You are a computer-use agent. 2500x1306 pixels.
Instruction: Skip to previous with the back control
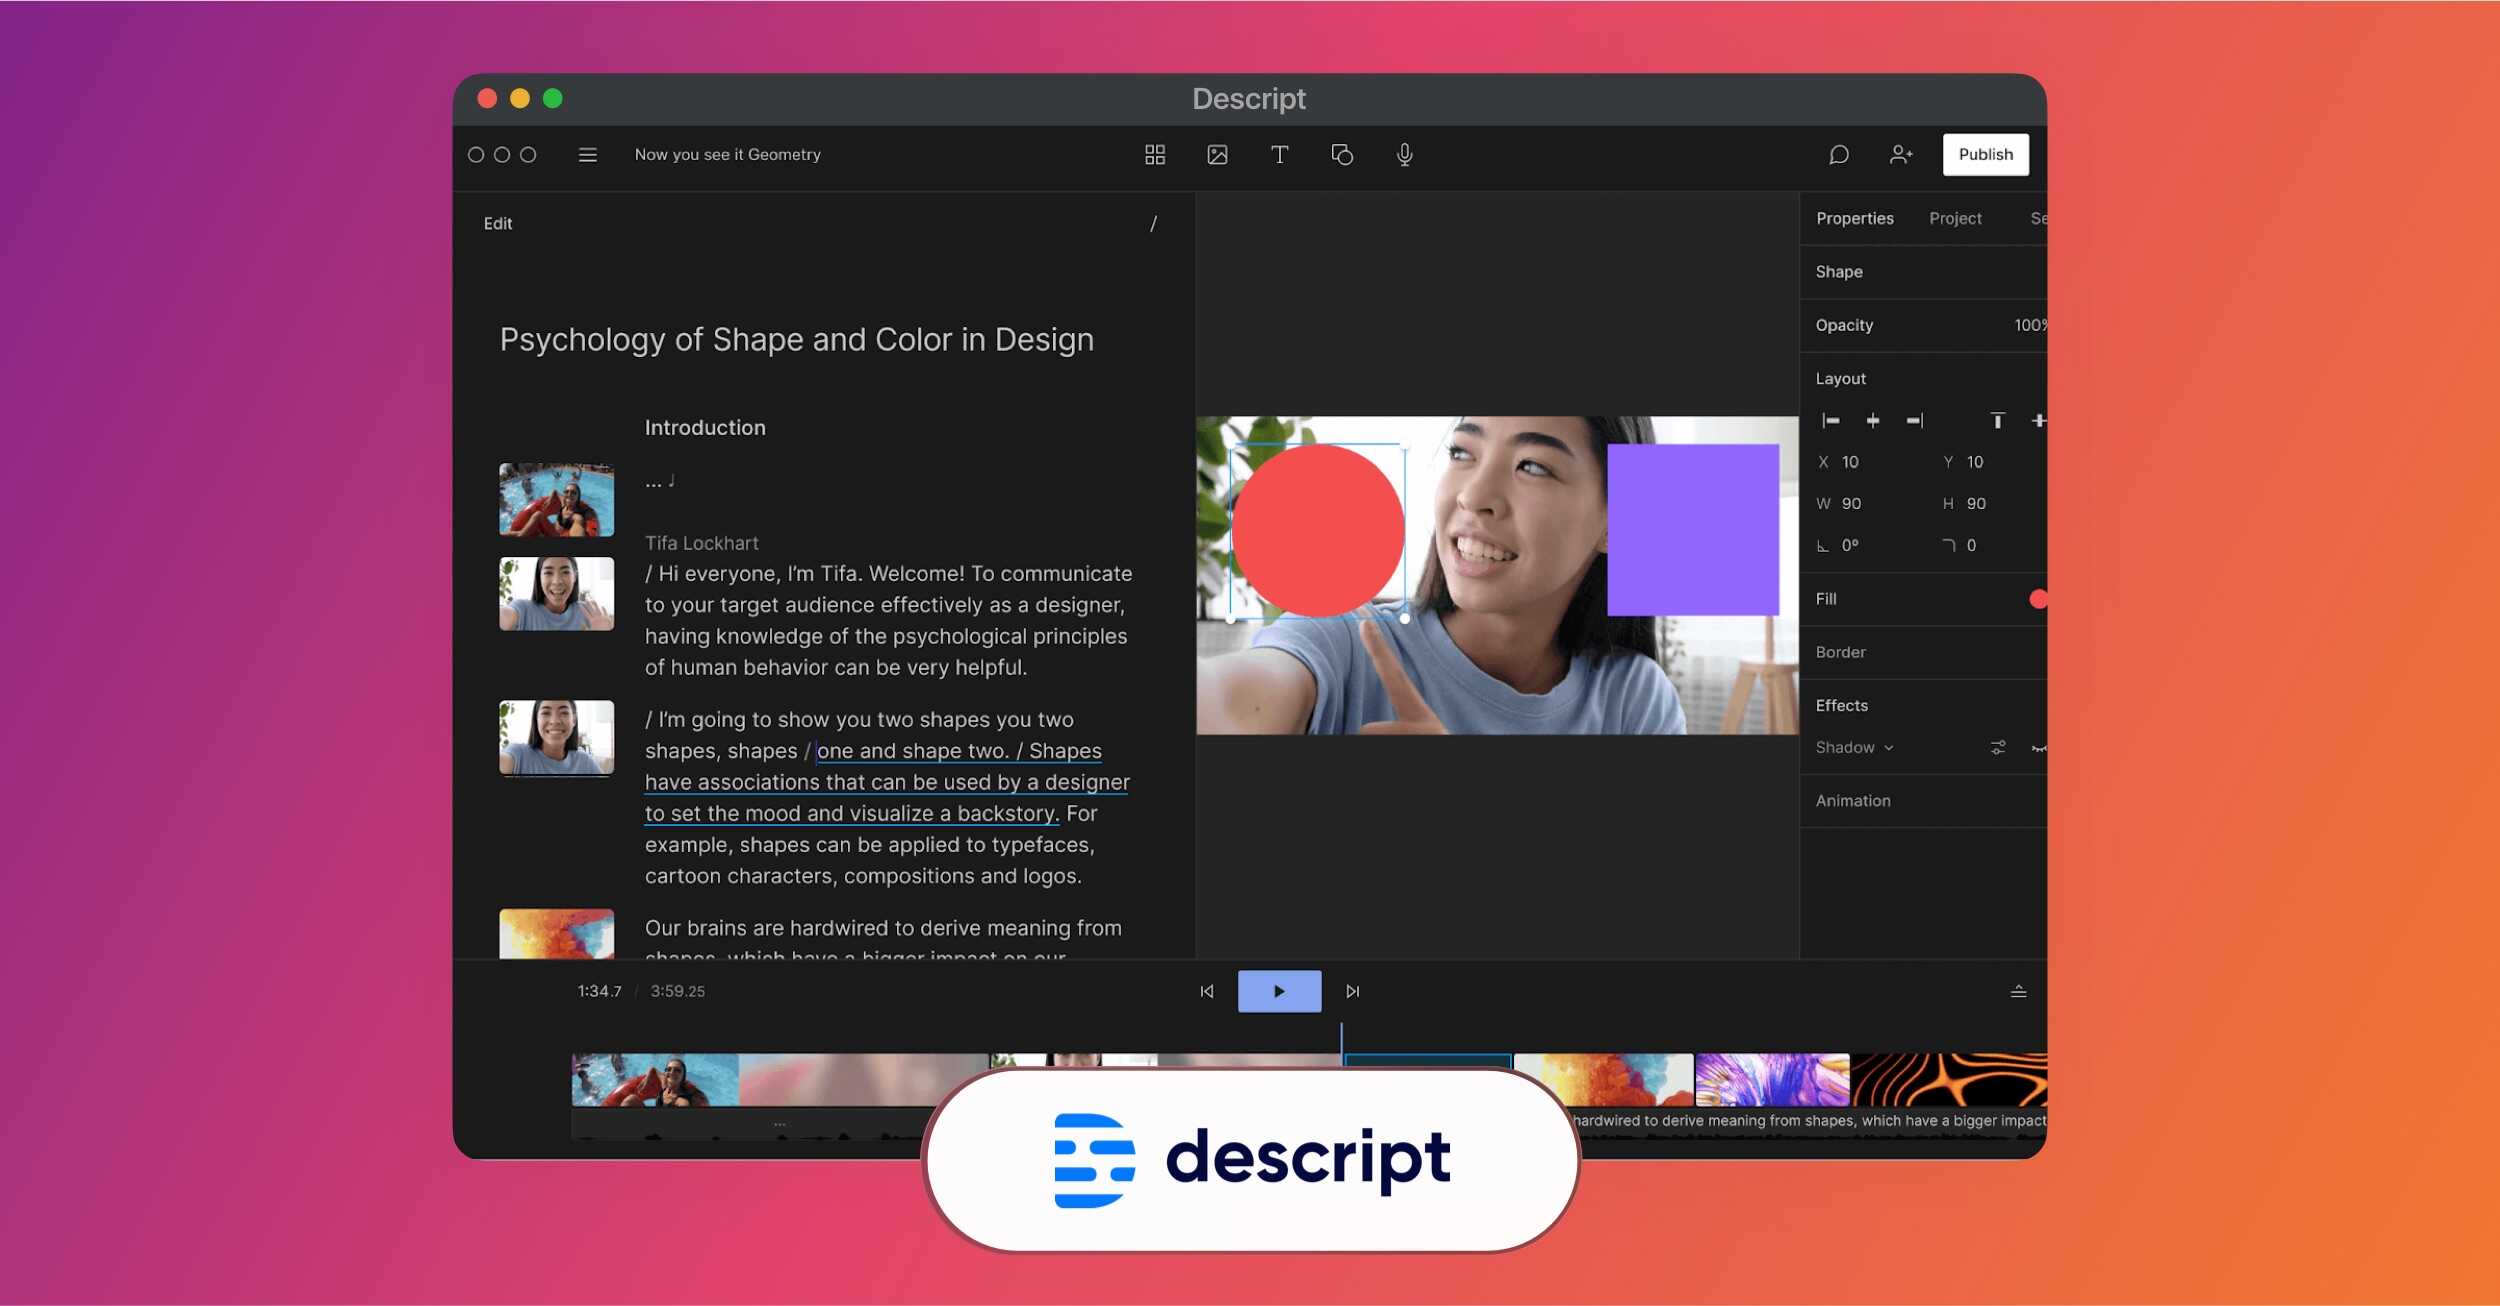(1207, 991)
